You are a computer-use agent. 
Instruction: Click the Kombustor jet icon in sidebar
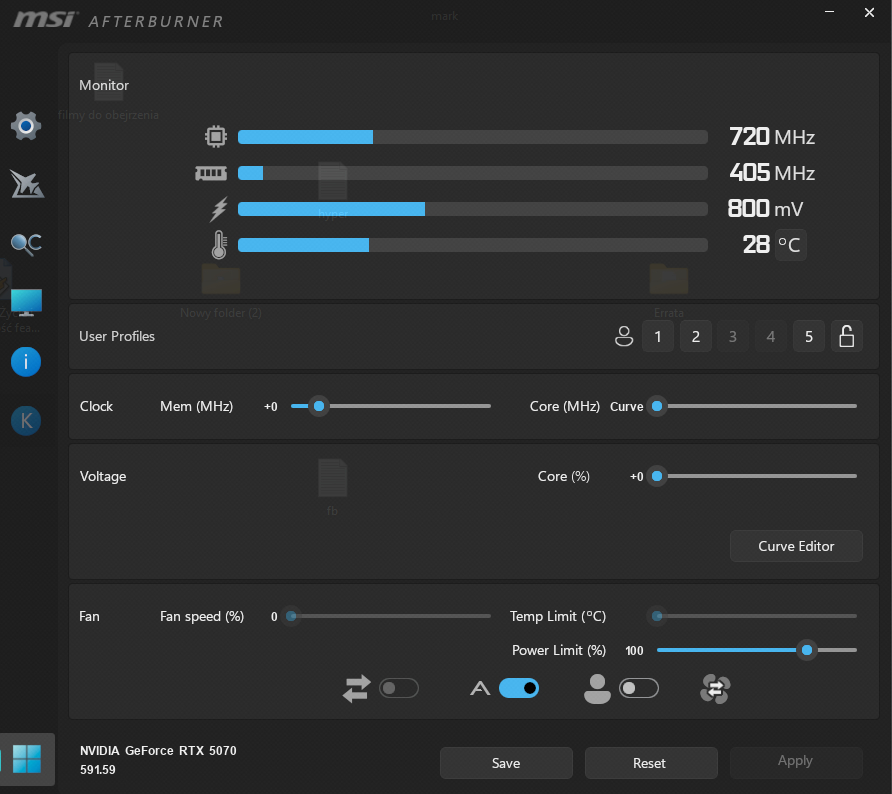pyautogui.click(x=26, y=184)
